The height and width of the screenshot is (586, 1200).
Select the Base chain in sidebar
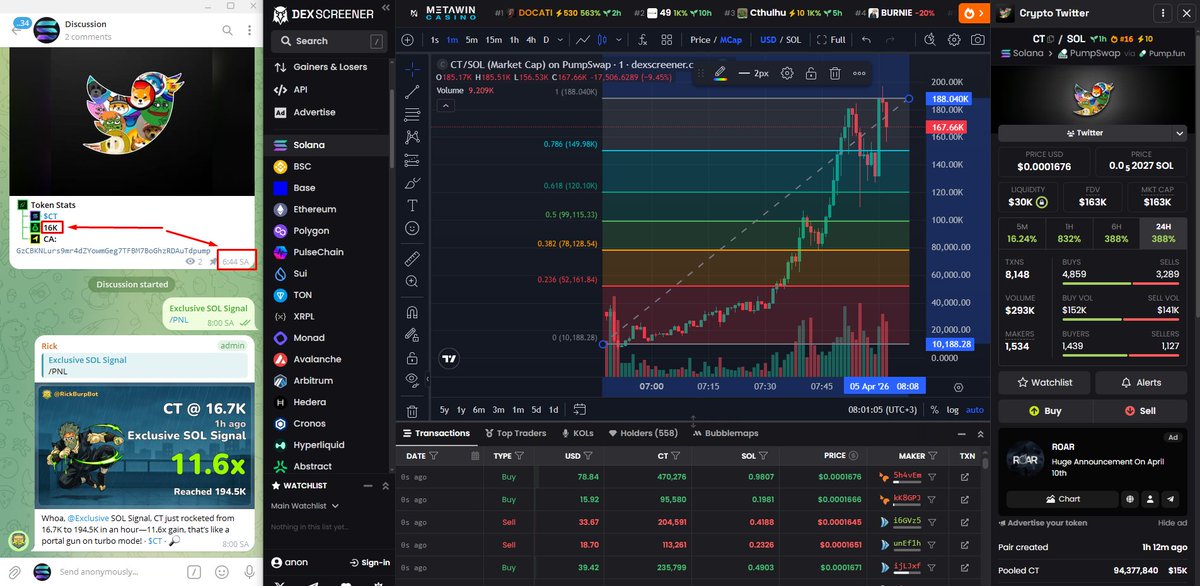coord(304,188)
